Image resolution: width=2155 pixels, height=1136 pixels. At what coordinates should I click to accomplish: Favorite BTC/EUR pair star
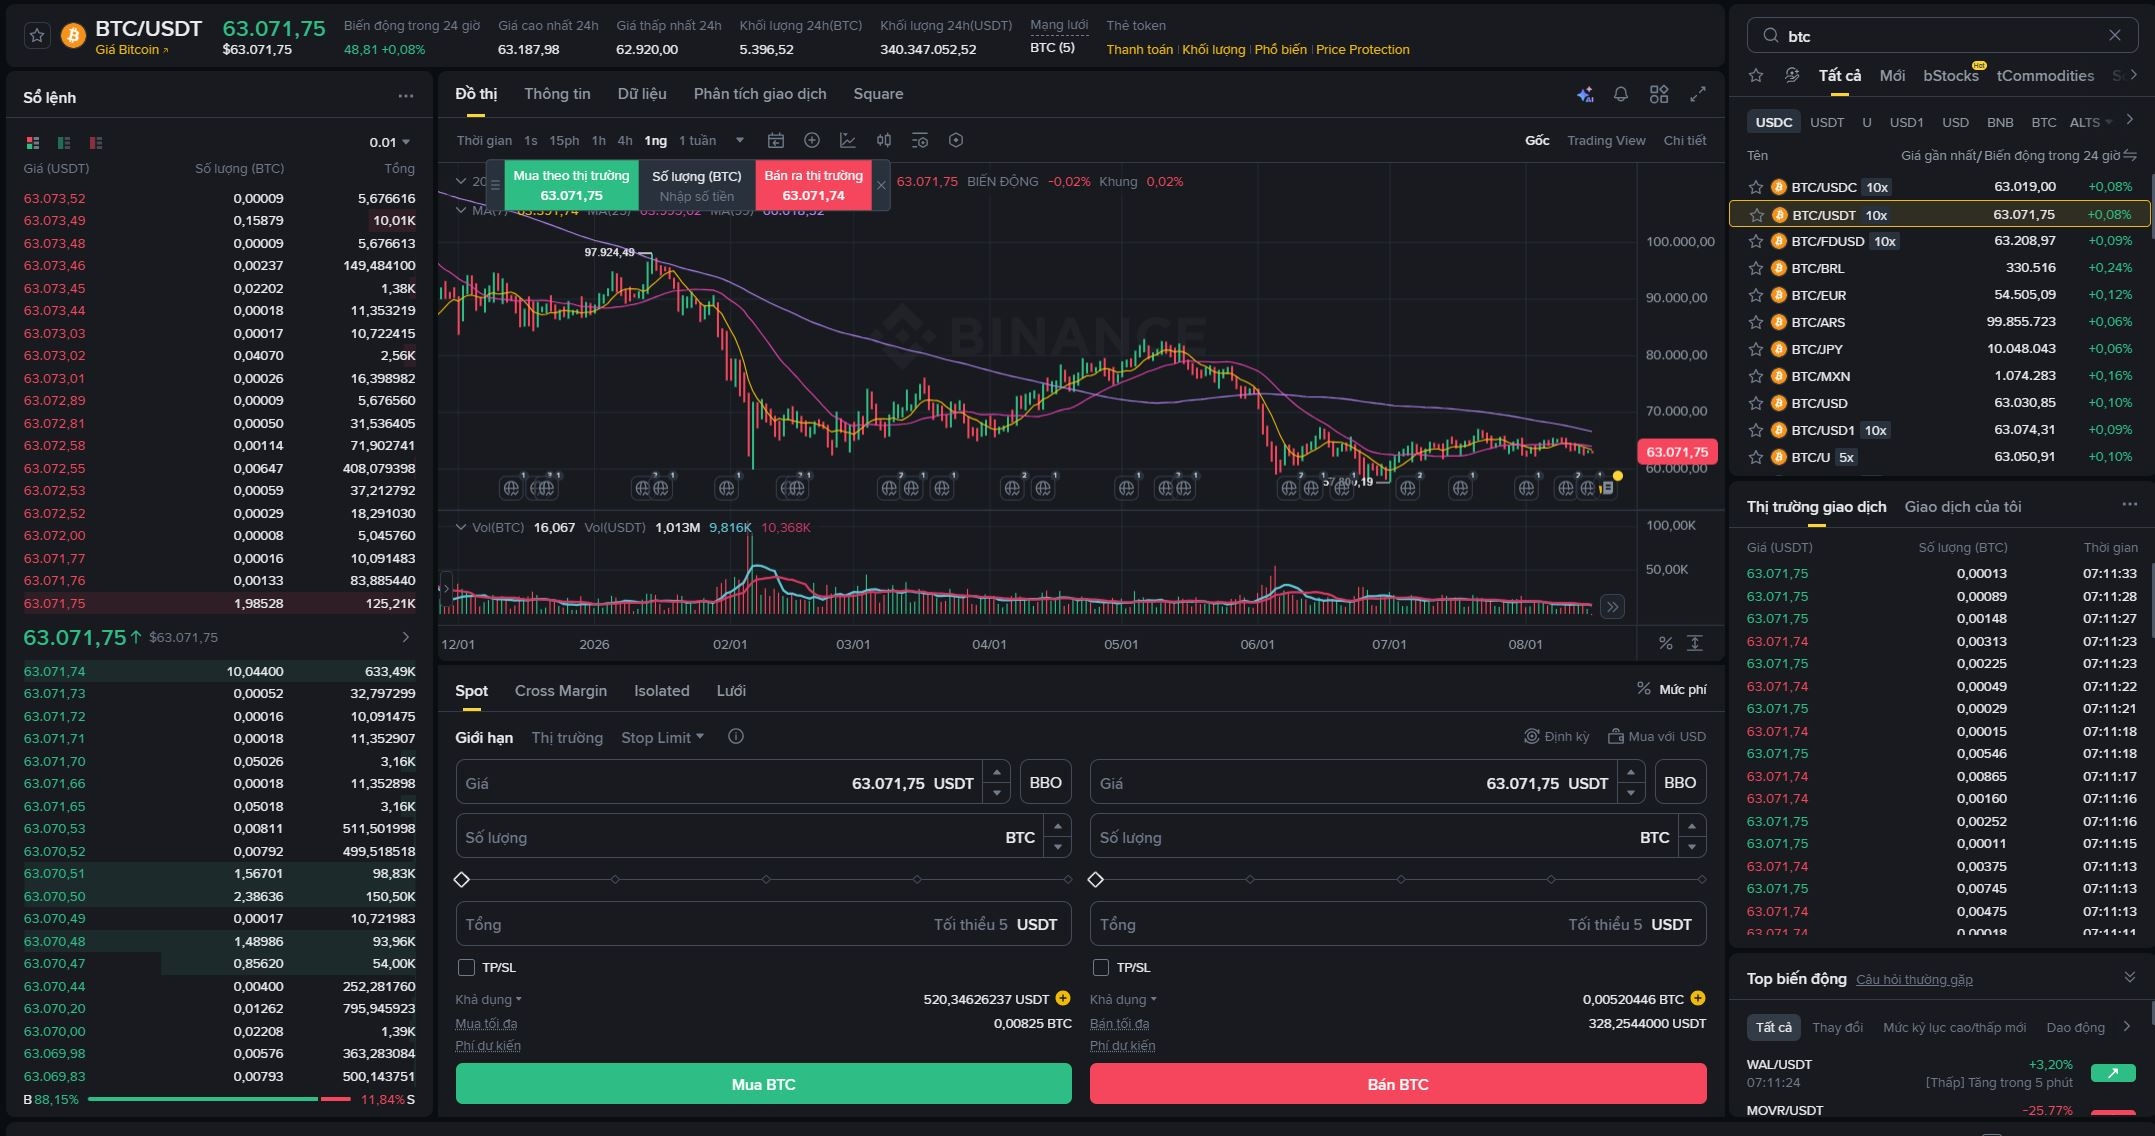(1756, 295)
